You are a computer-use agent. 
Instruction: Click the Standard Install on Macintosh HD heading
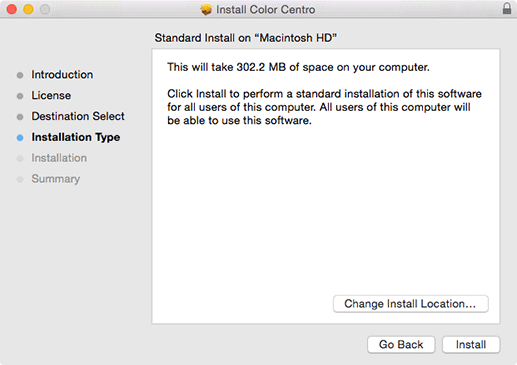click(246, 38)
